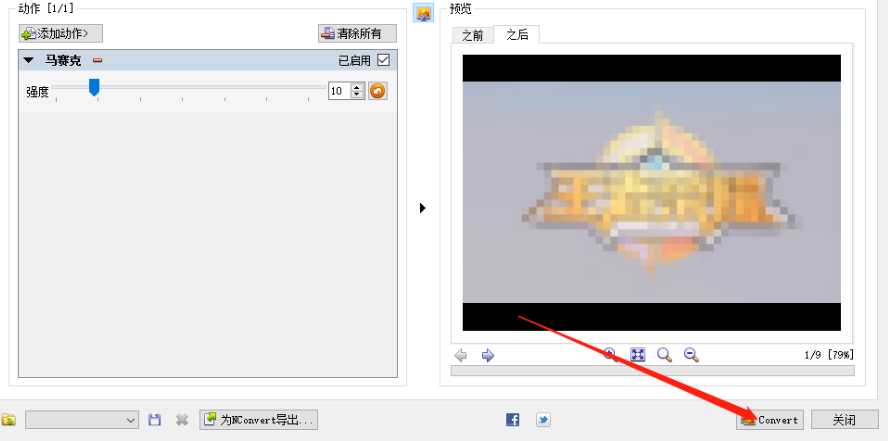Delete the script with the X icon
Viewport: 888px width, 441px height.
[182, 419]
